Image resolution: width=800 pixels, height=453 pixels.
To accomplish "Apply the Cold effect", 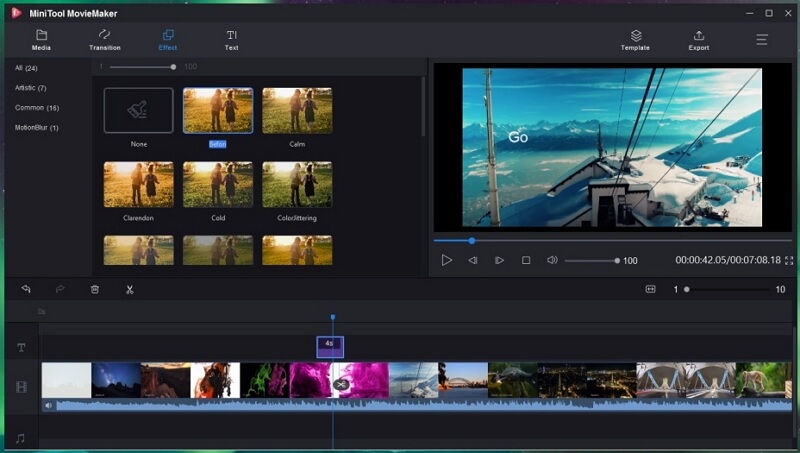I will click(x=218, y=184).
